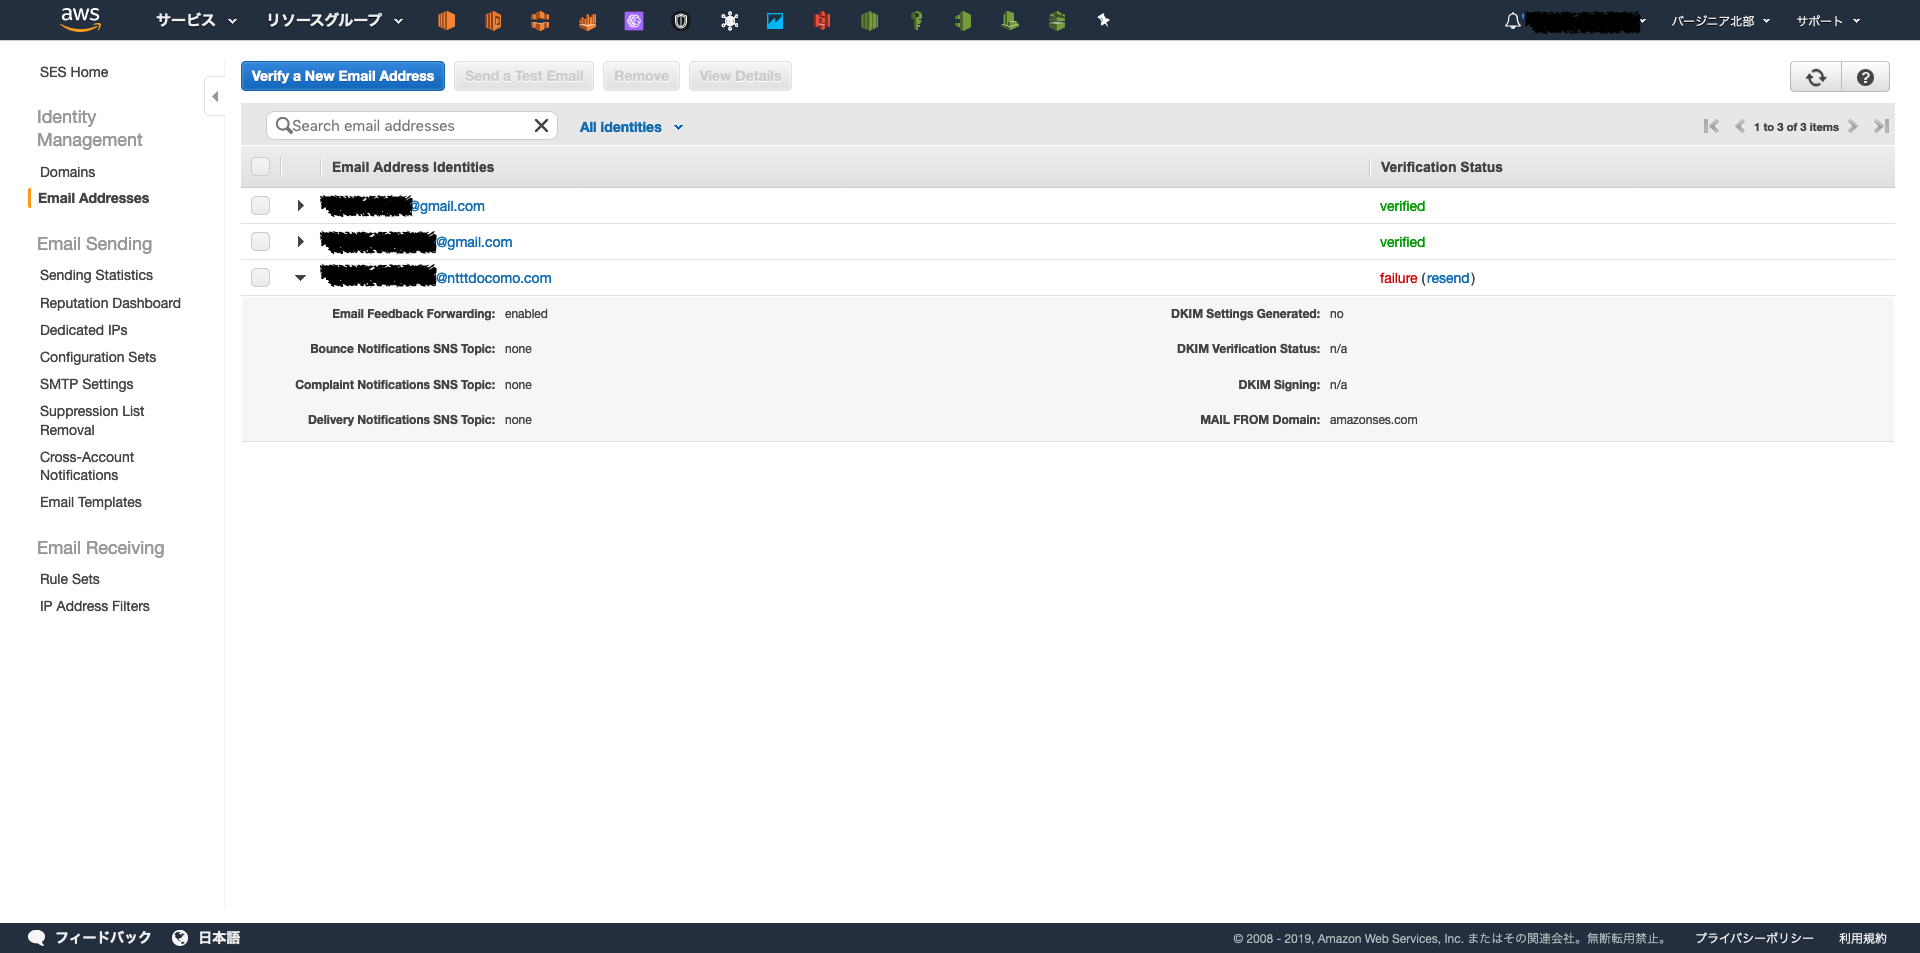Click the purple service shortcut icon
The width and height of the screenshot is (1920, 953).
634,20
